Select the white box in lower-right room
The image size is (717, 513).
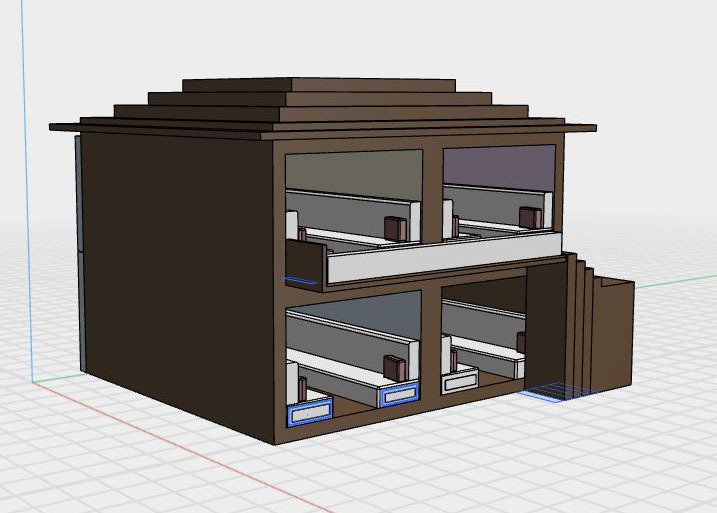461,380
